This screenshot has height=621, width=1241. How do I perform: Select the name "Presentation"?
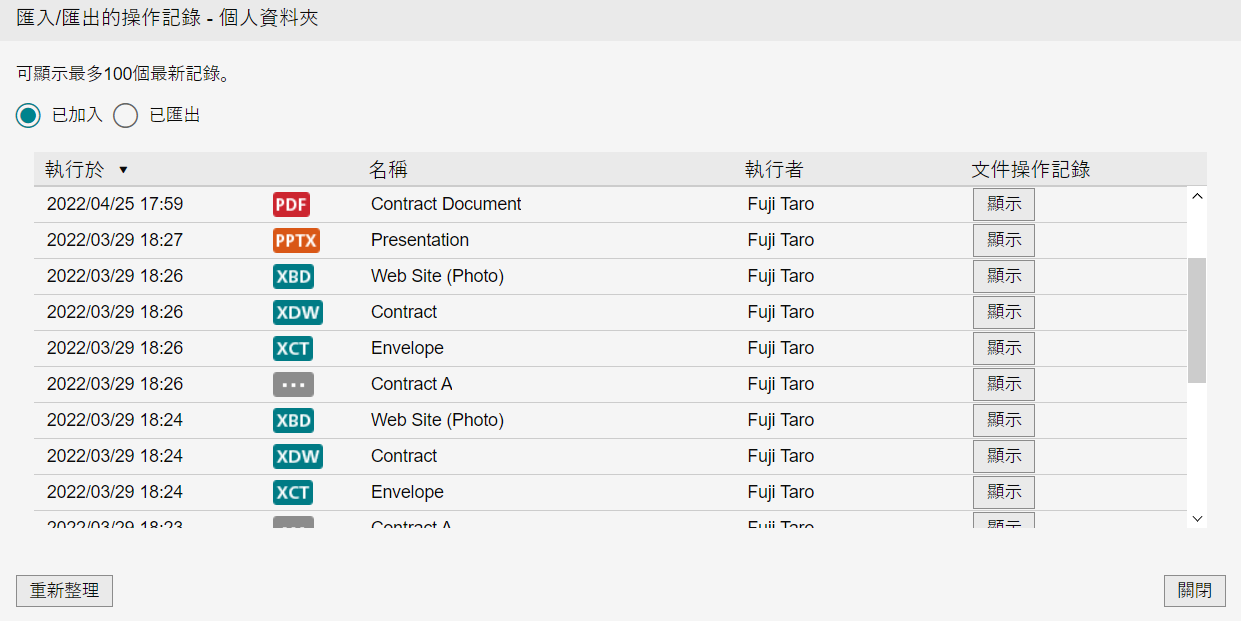420,240
